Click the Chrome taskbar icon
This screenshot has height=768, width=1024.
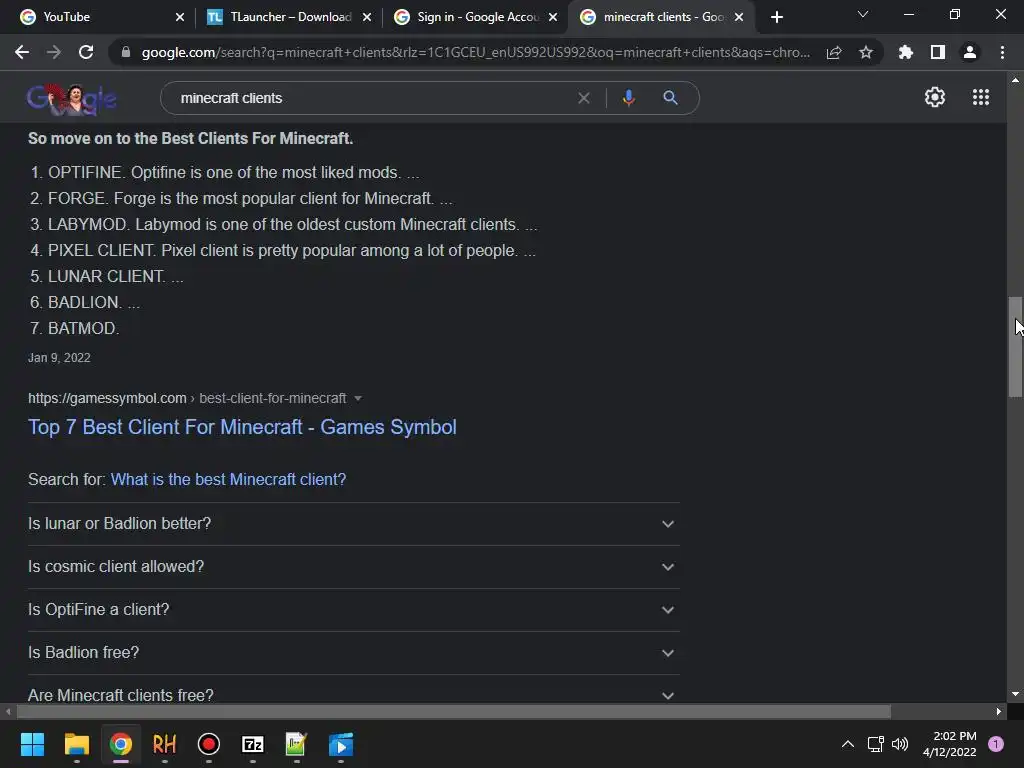(x=121, y=744)
